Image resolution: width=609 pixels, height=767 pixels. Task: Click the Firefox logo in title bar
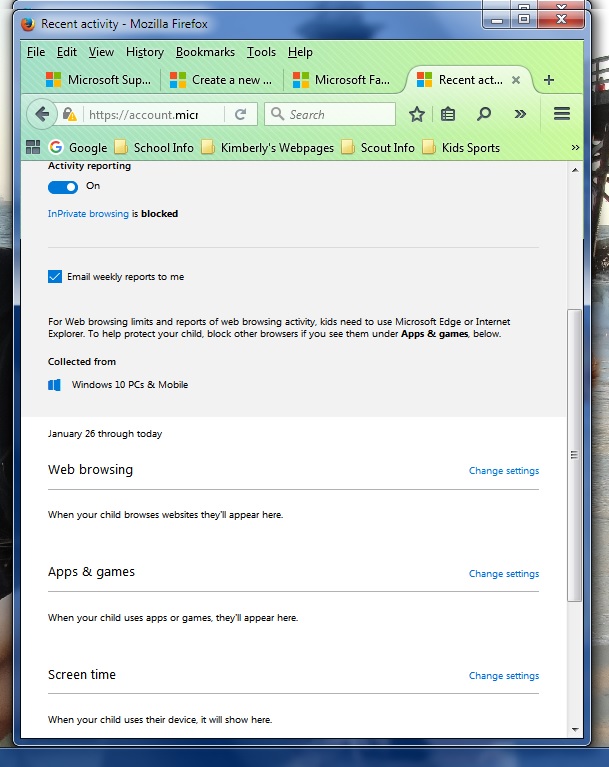[x=28, y=23]
